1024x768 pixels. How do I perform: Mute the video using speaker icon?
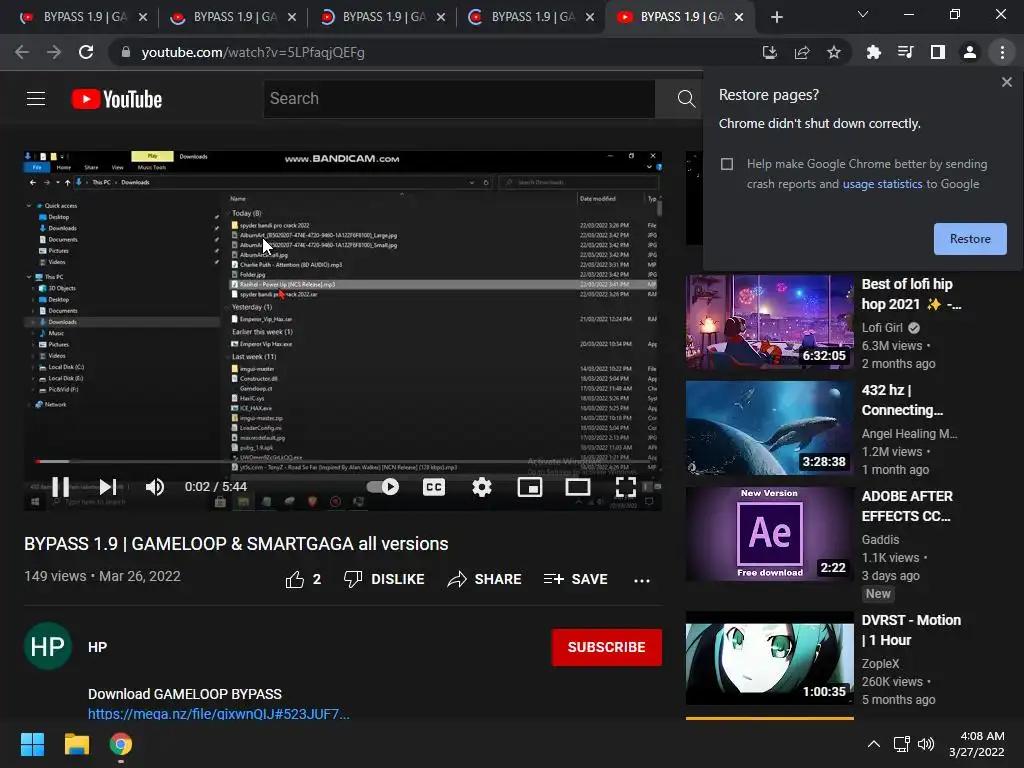(x=155, y=487)
